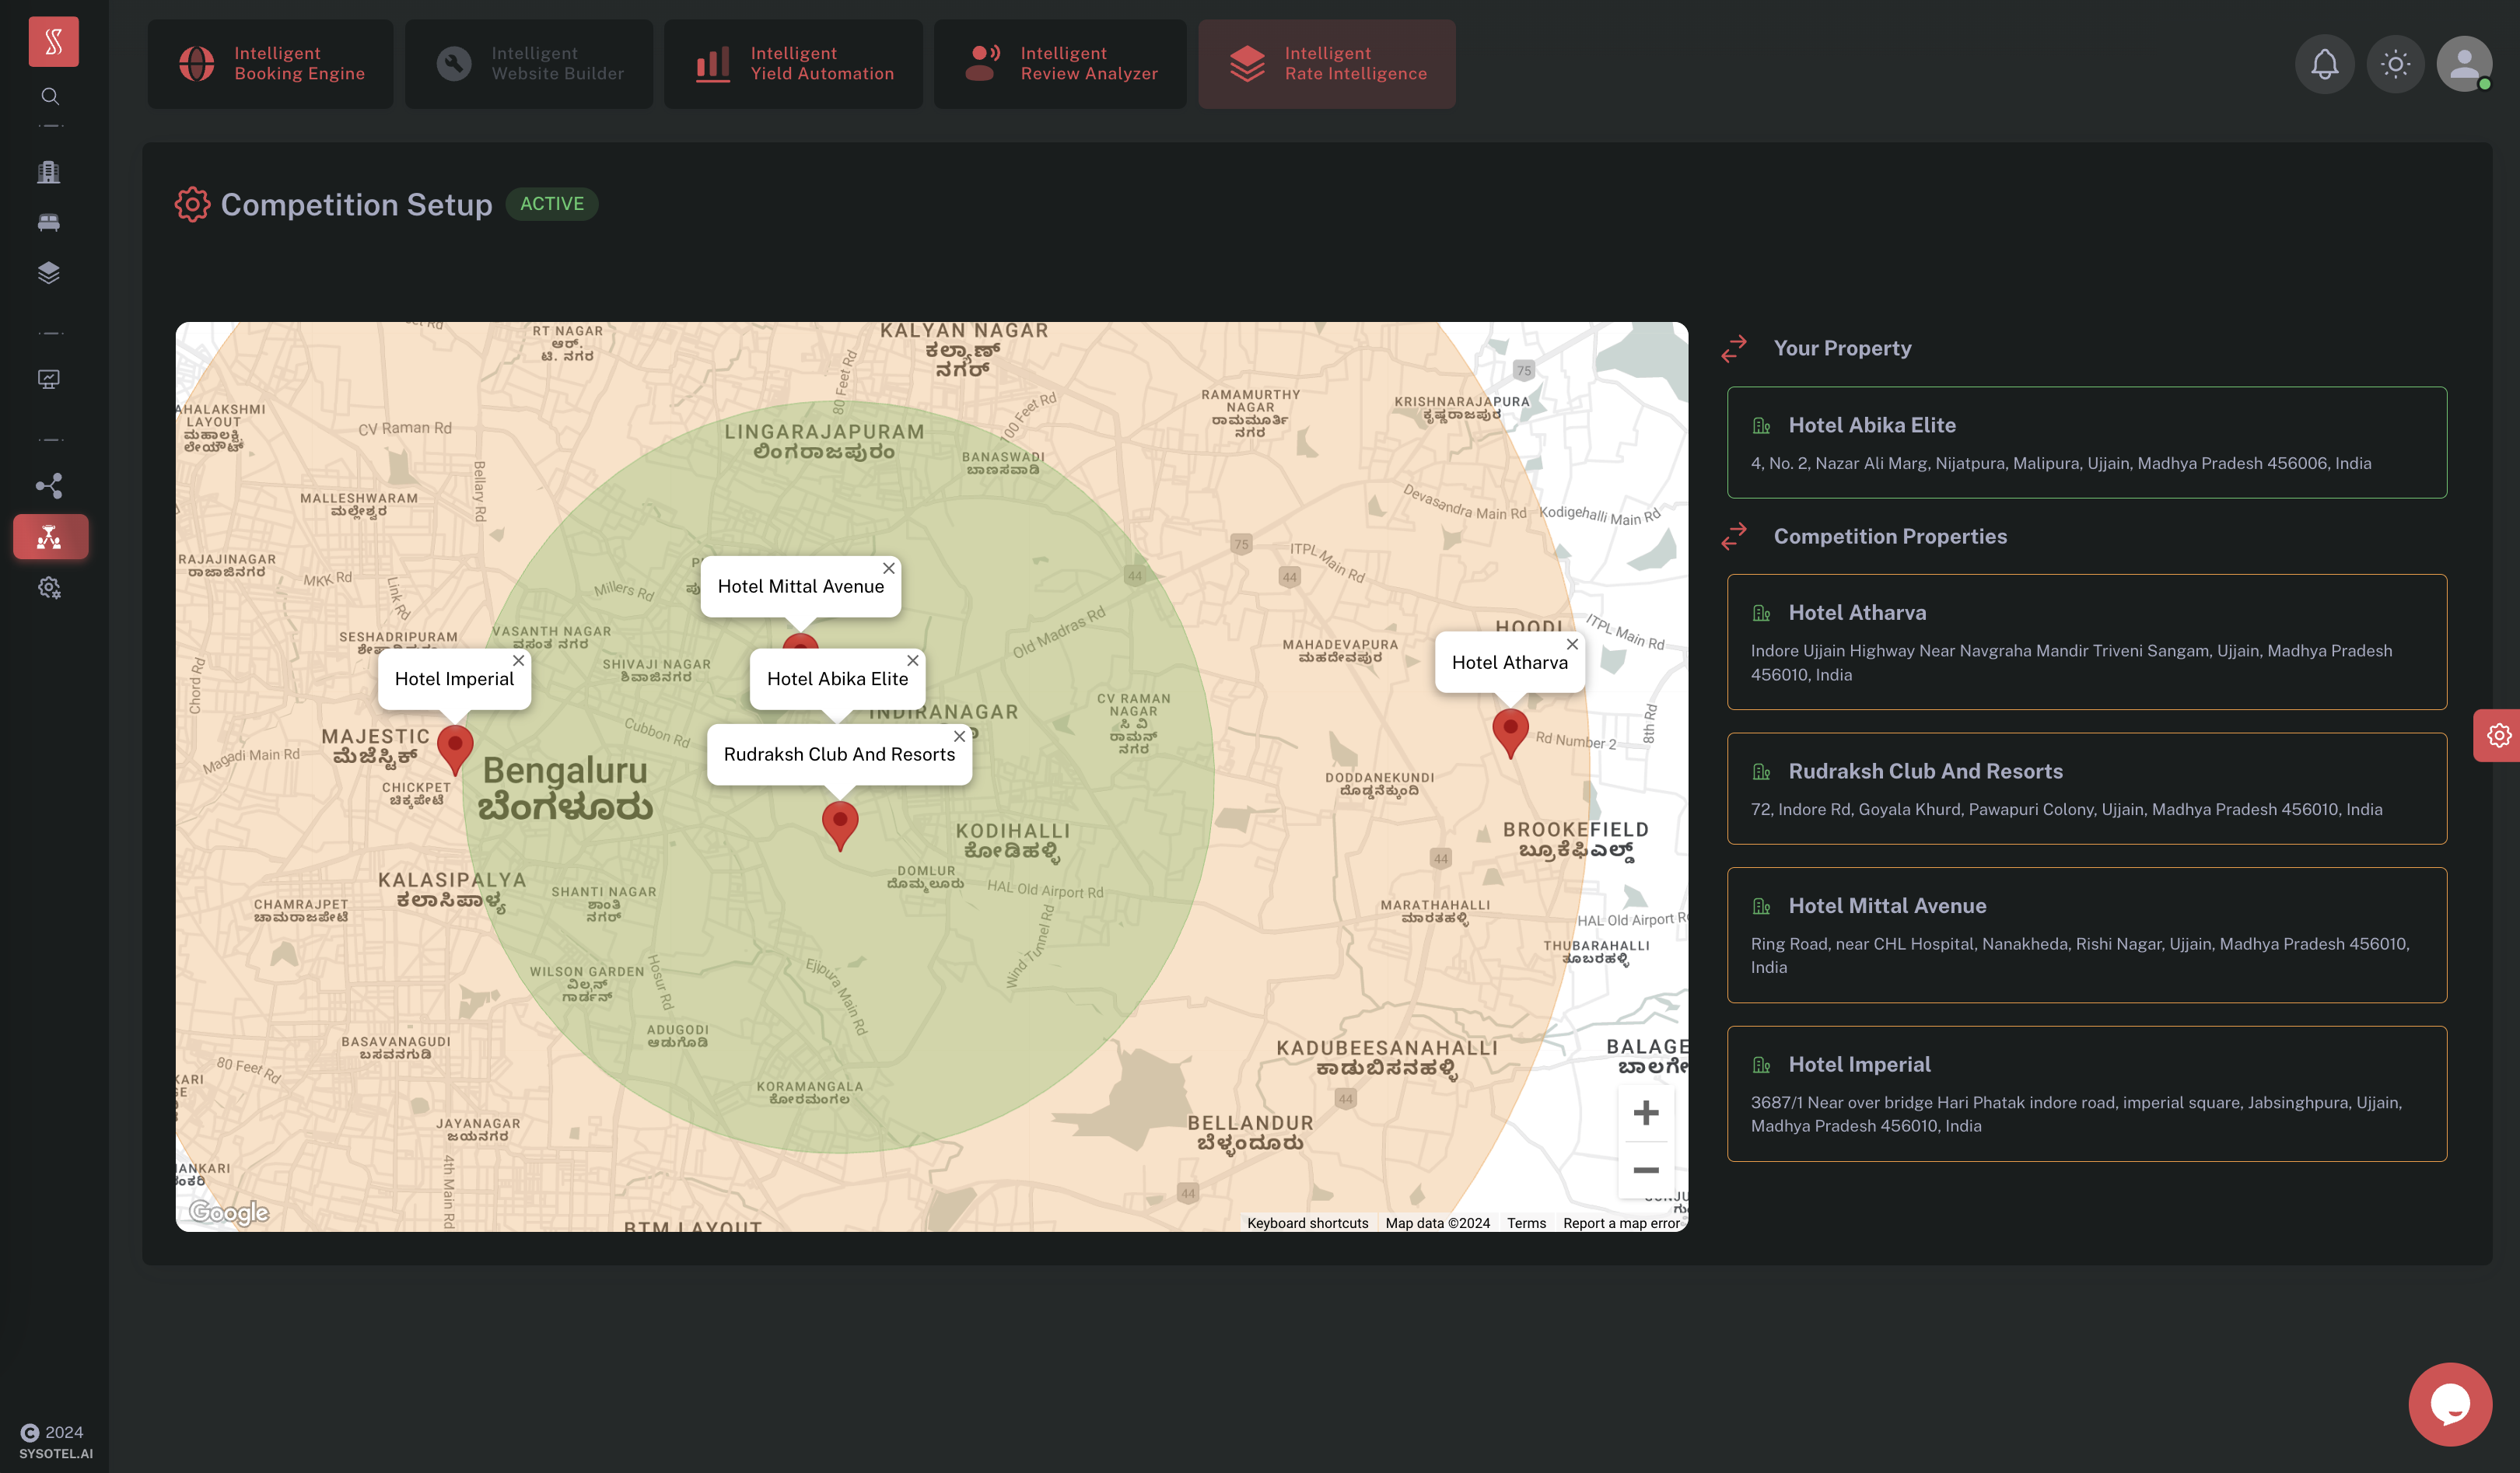Image resolution: width=2520 pixels, height=1473 pixels.
Task: Switch to Intelligent Booking Engine tab
Action: [x=270, y=64]
